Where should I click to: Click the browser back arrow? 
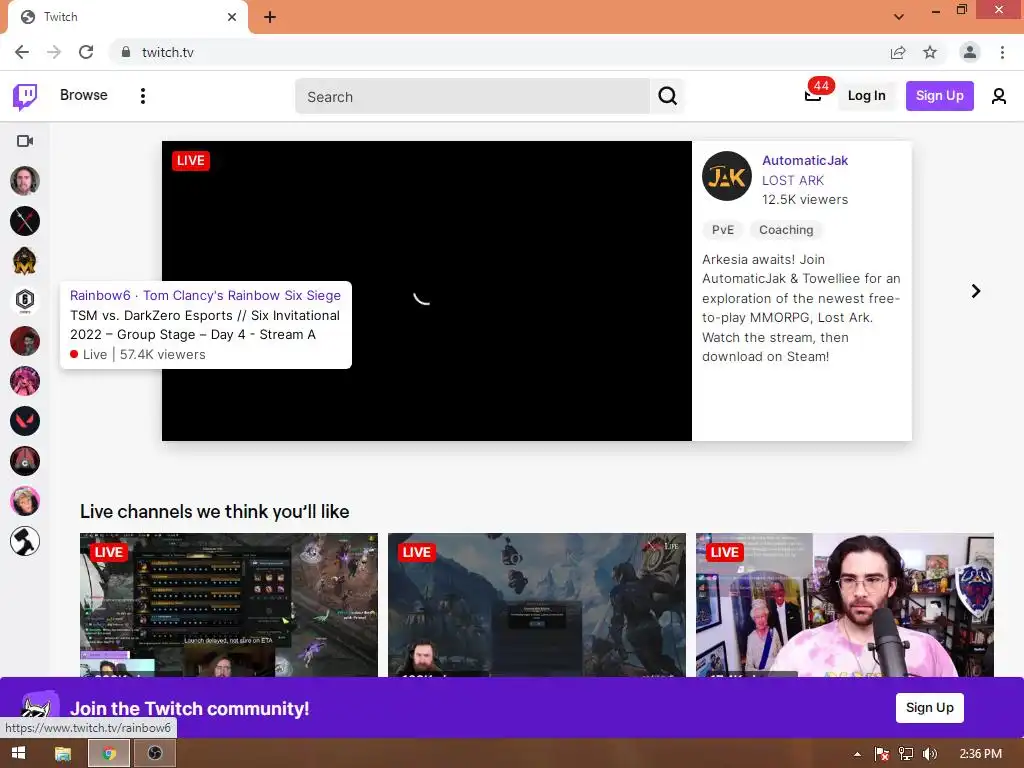22,52
